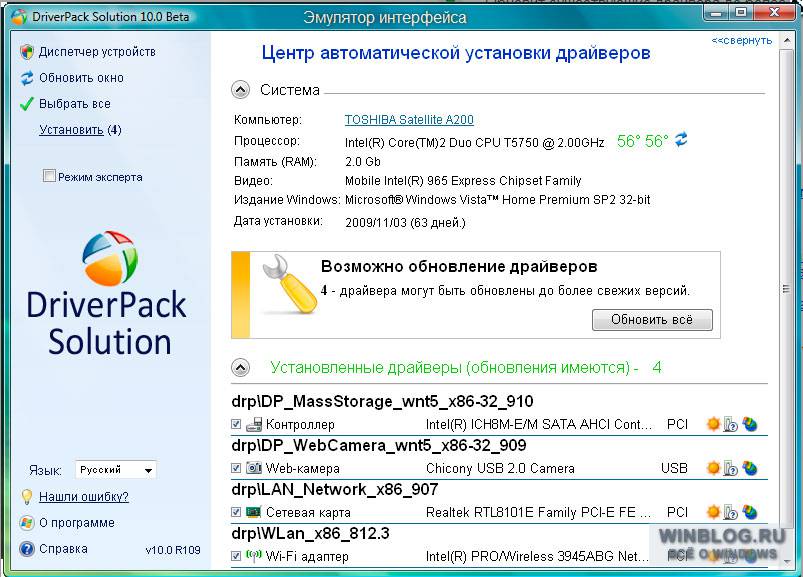Uncheck the Сетевая карта driver checkbox

[236, 512]
